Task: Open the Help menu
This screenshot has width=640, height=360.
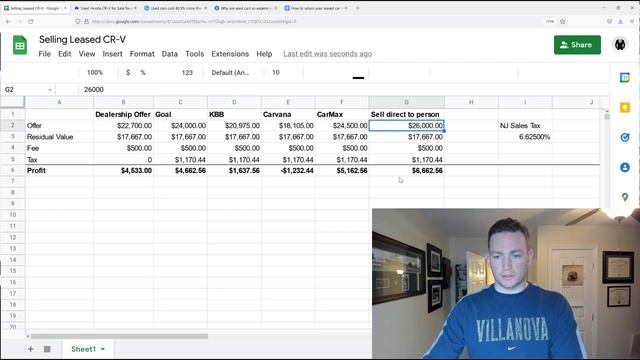Action: (264, 54)
